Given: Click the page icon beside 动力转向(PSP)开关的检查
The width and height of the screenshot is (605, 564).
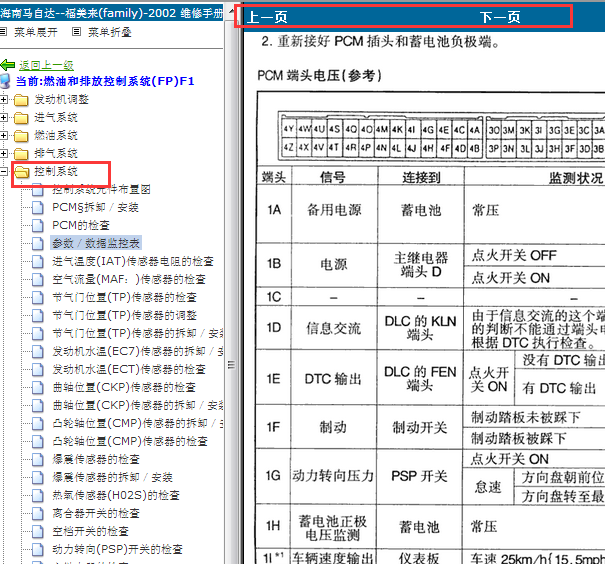Looking at the screenshot, I should point(37,549).
